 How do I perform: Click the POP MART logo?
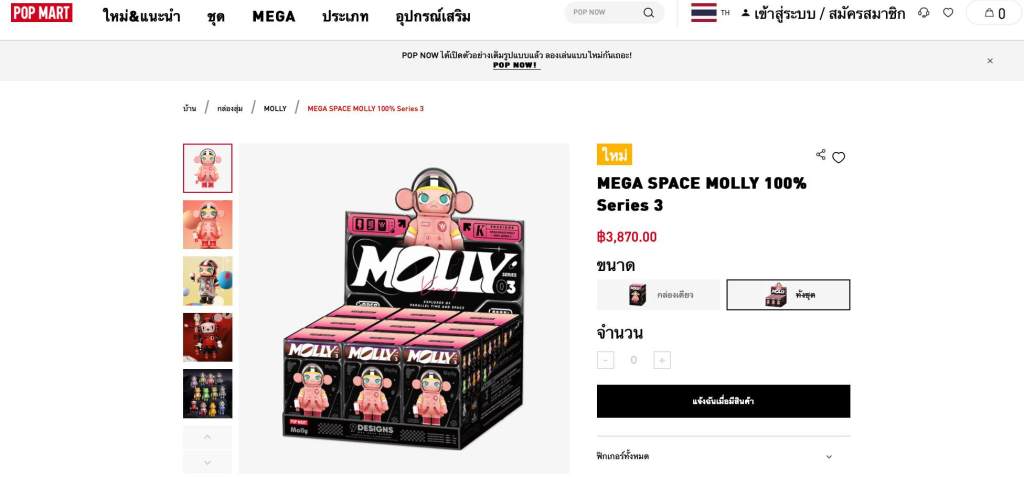click(42, 13)
